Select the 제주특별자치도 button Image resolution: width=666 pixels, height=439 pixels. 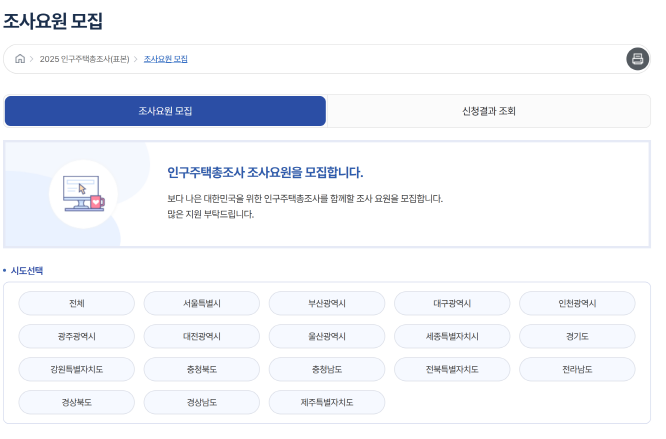point(327,402)
